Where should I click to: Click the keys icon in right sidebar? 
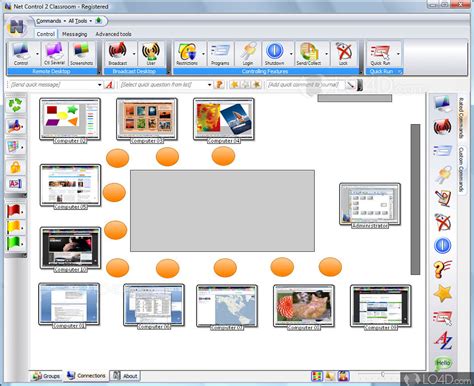point(443,175)
